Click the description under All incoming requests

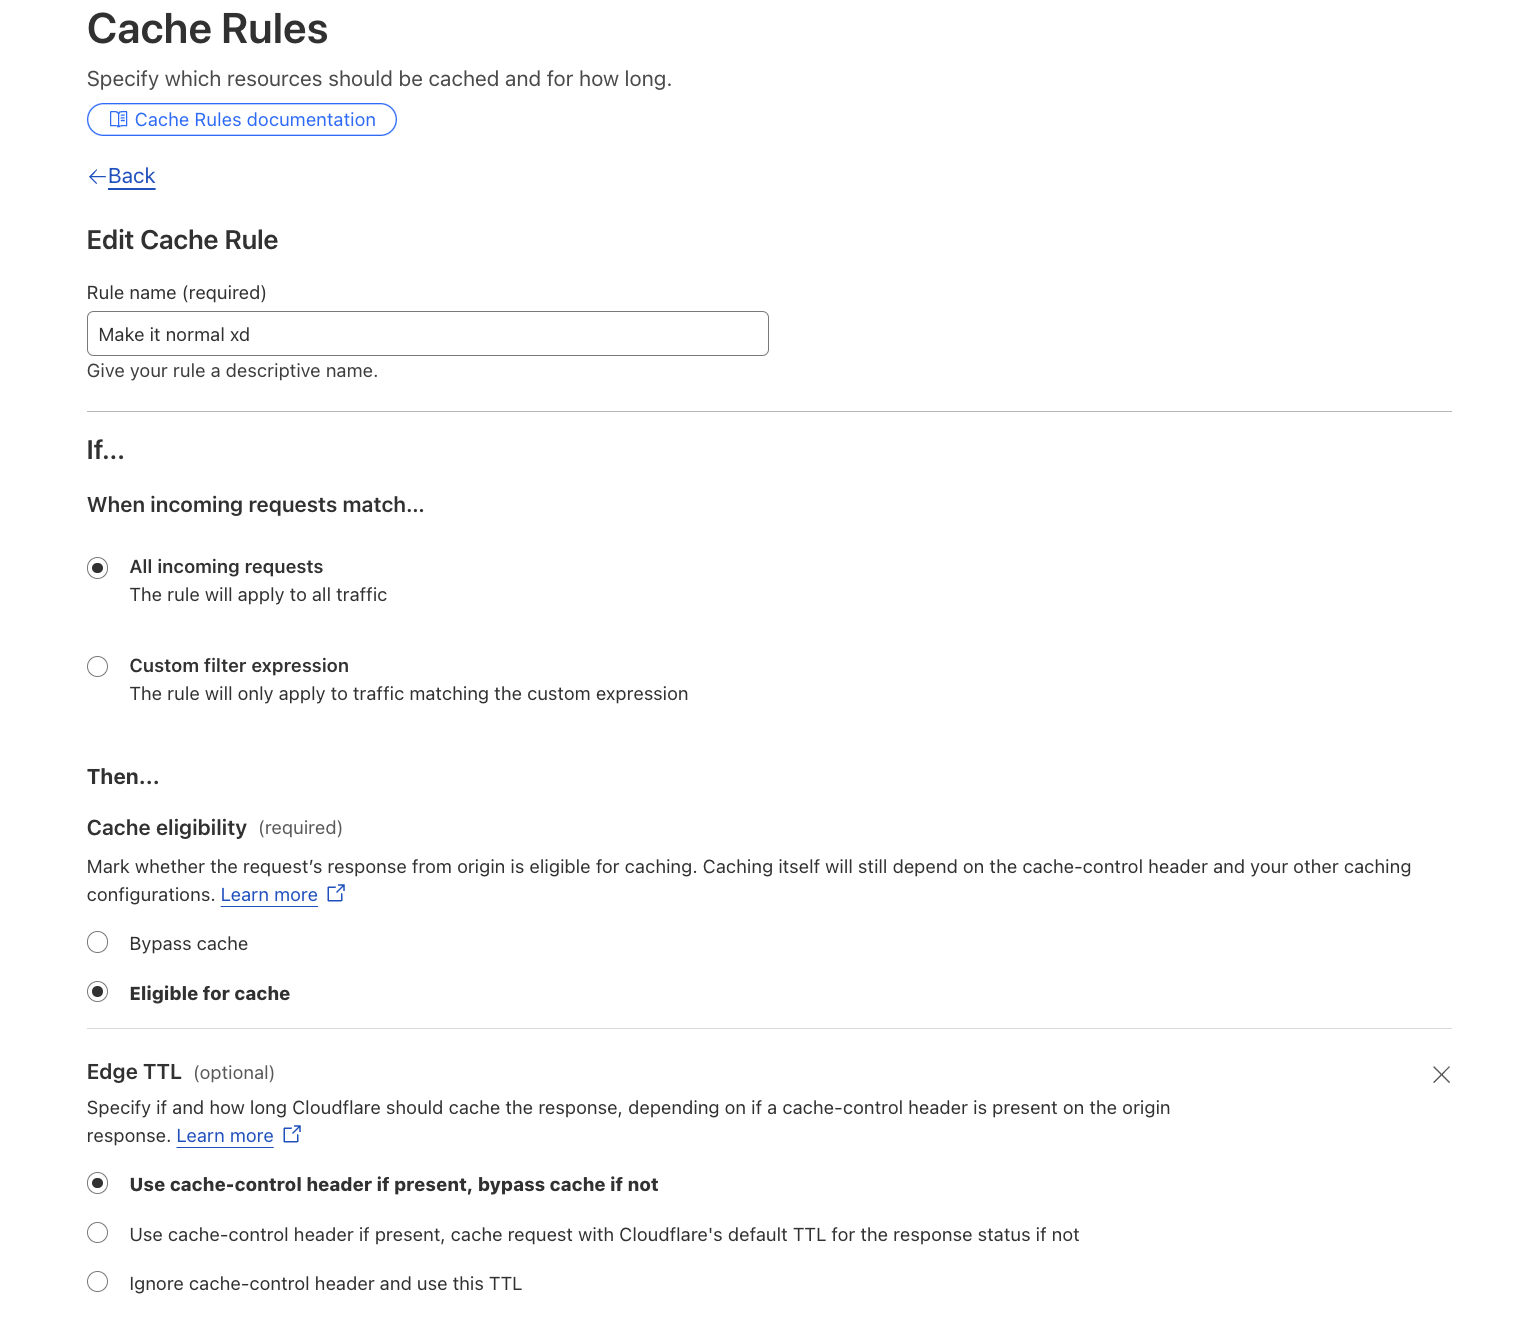click(x=257, y=594)
